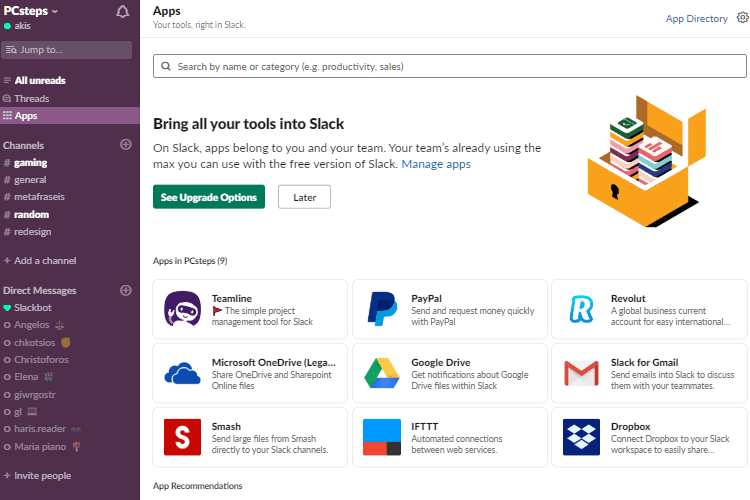Click the plus icon beside Direct Messages

coord(126,290)
